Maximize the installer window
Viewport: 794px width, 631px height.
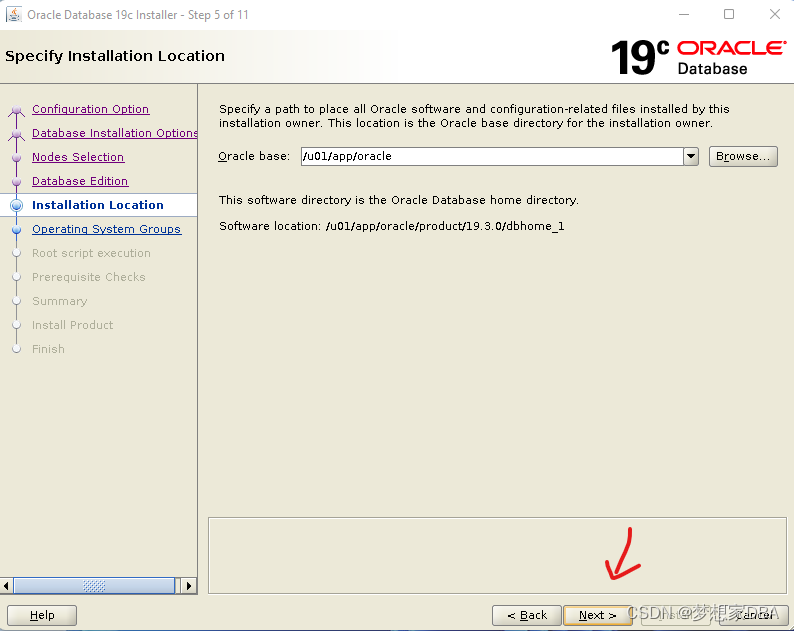click(x=729, y=14)
